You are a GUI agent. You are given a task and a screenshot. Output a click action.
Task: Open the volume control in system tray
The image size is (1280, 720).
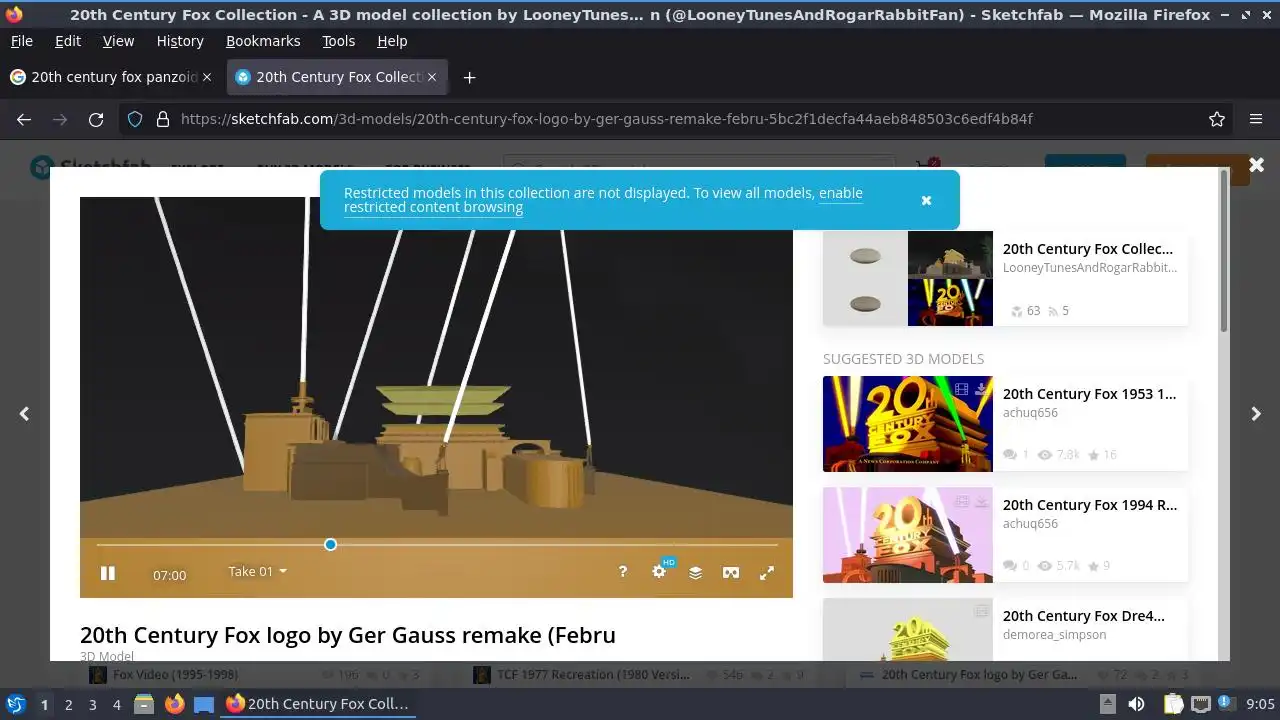[1136, 704]
